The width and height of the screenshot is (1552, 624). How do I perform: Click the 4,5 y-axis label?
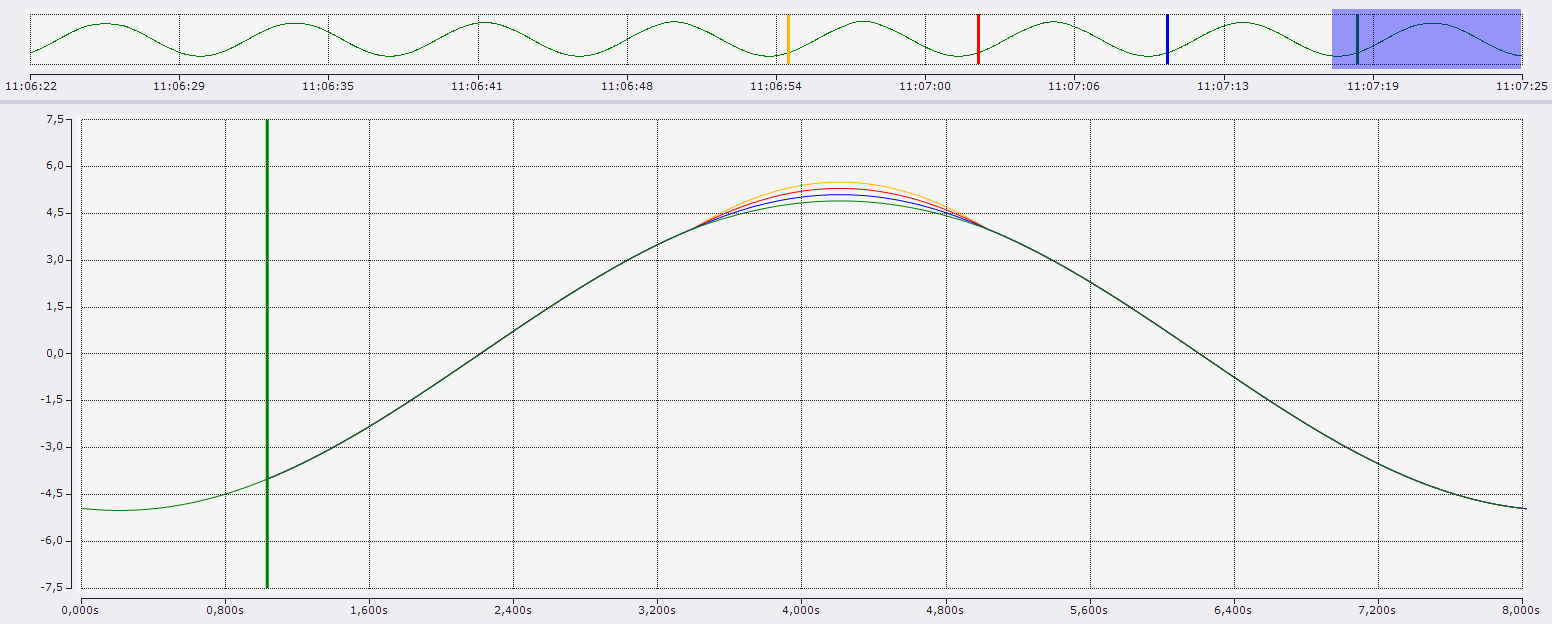point(56,213)
